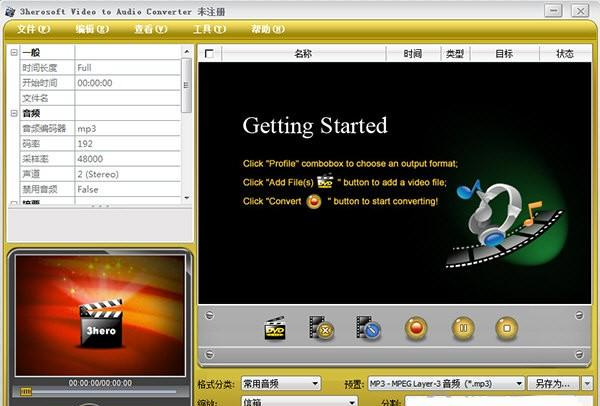Pause conversion with the Pause button
Viewport: 600px width, 406px height.
pos(463,328)
